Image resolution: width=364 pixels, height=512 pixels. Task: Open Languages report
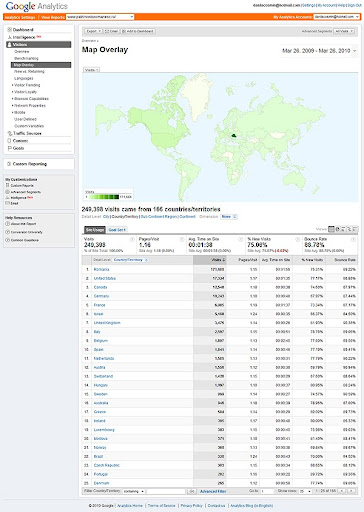tap(24, 78)
